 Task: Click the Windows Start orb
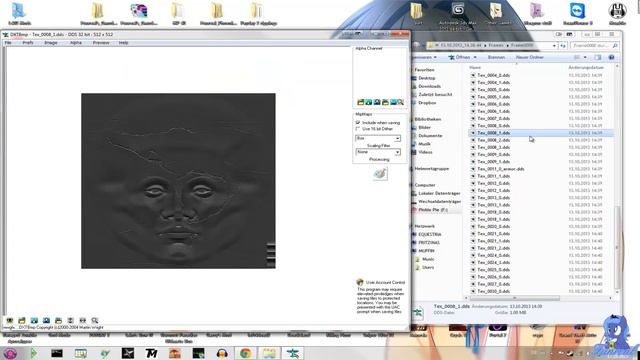[10, 353]
